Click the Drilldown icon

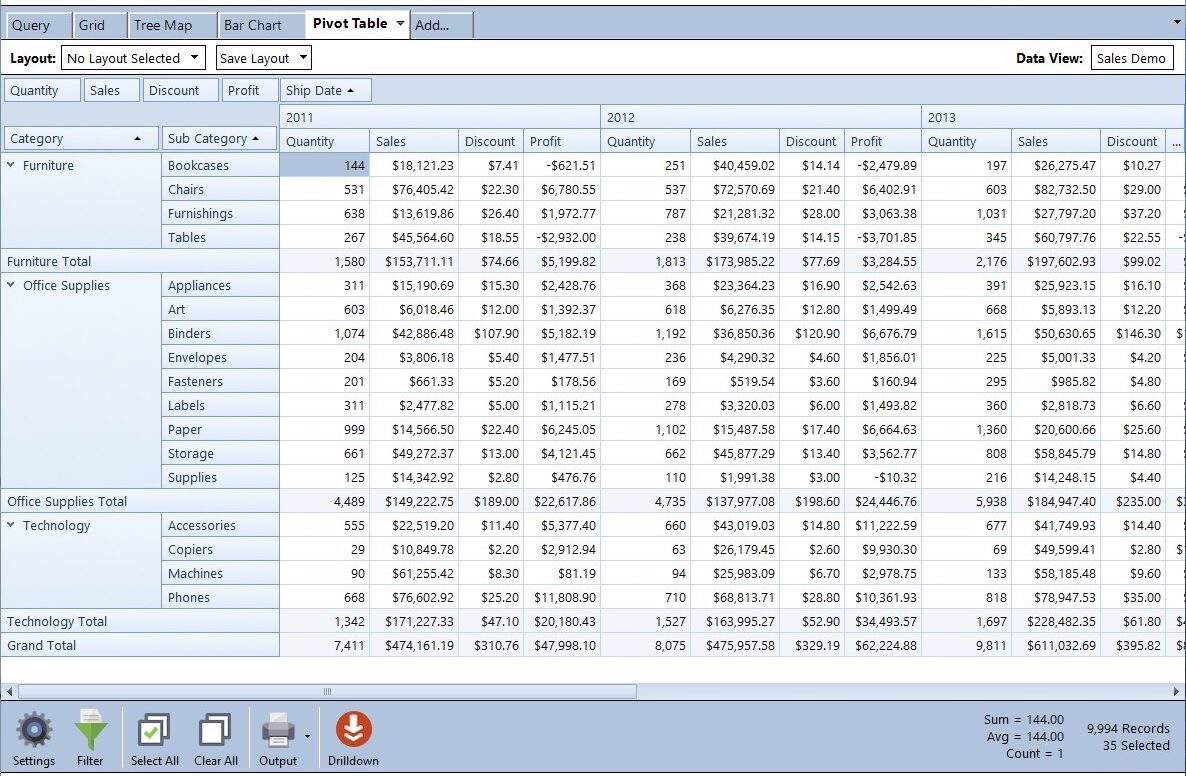click(353, 731)
